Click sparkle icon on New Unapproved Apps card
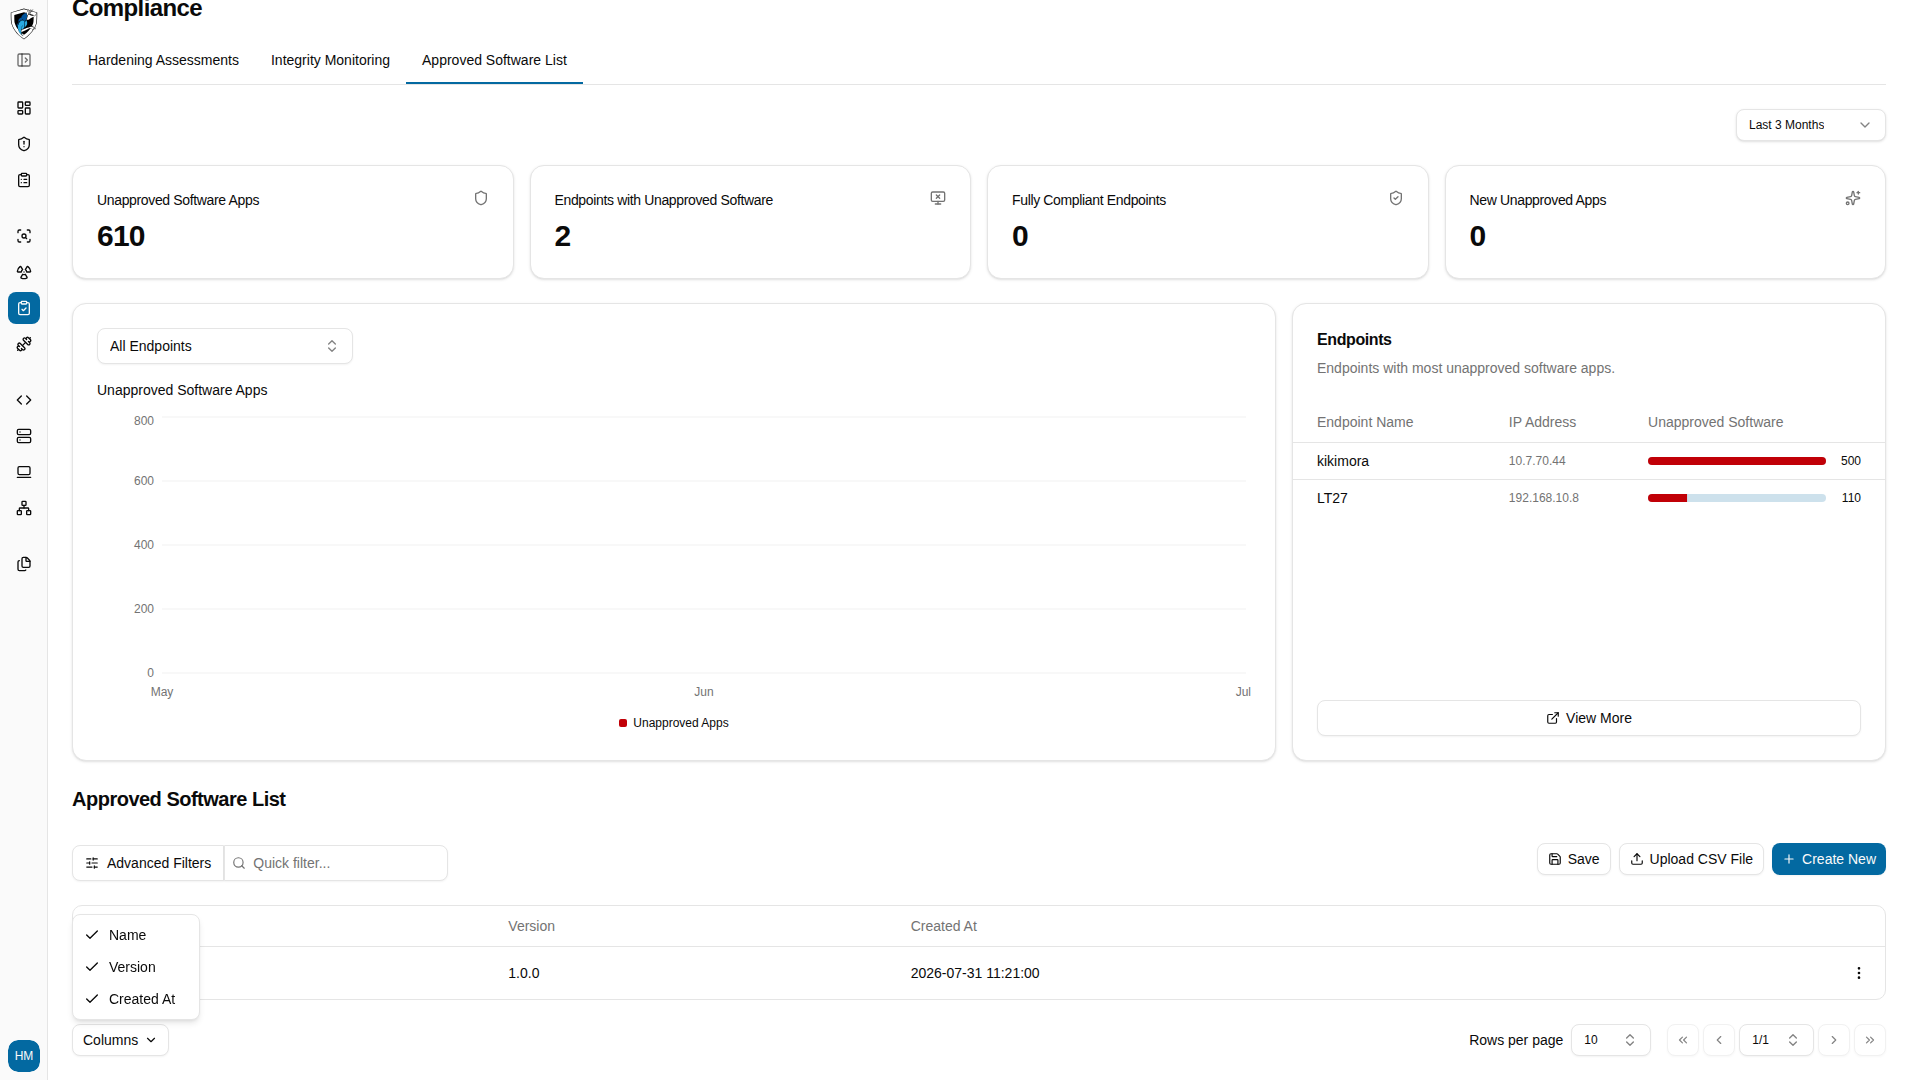1920x1080 pixels. tap(1853, 198)
